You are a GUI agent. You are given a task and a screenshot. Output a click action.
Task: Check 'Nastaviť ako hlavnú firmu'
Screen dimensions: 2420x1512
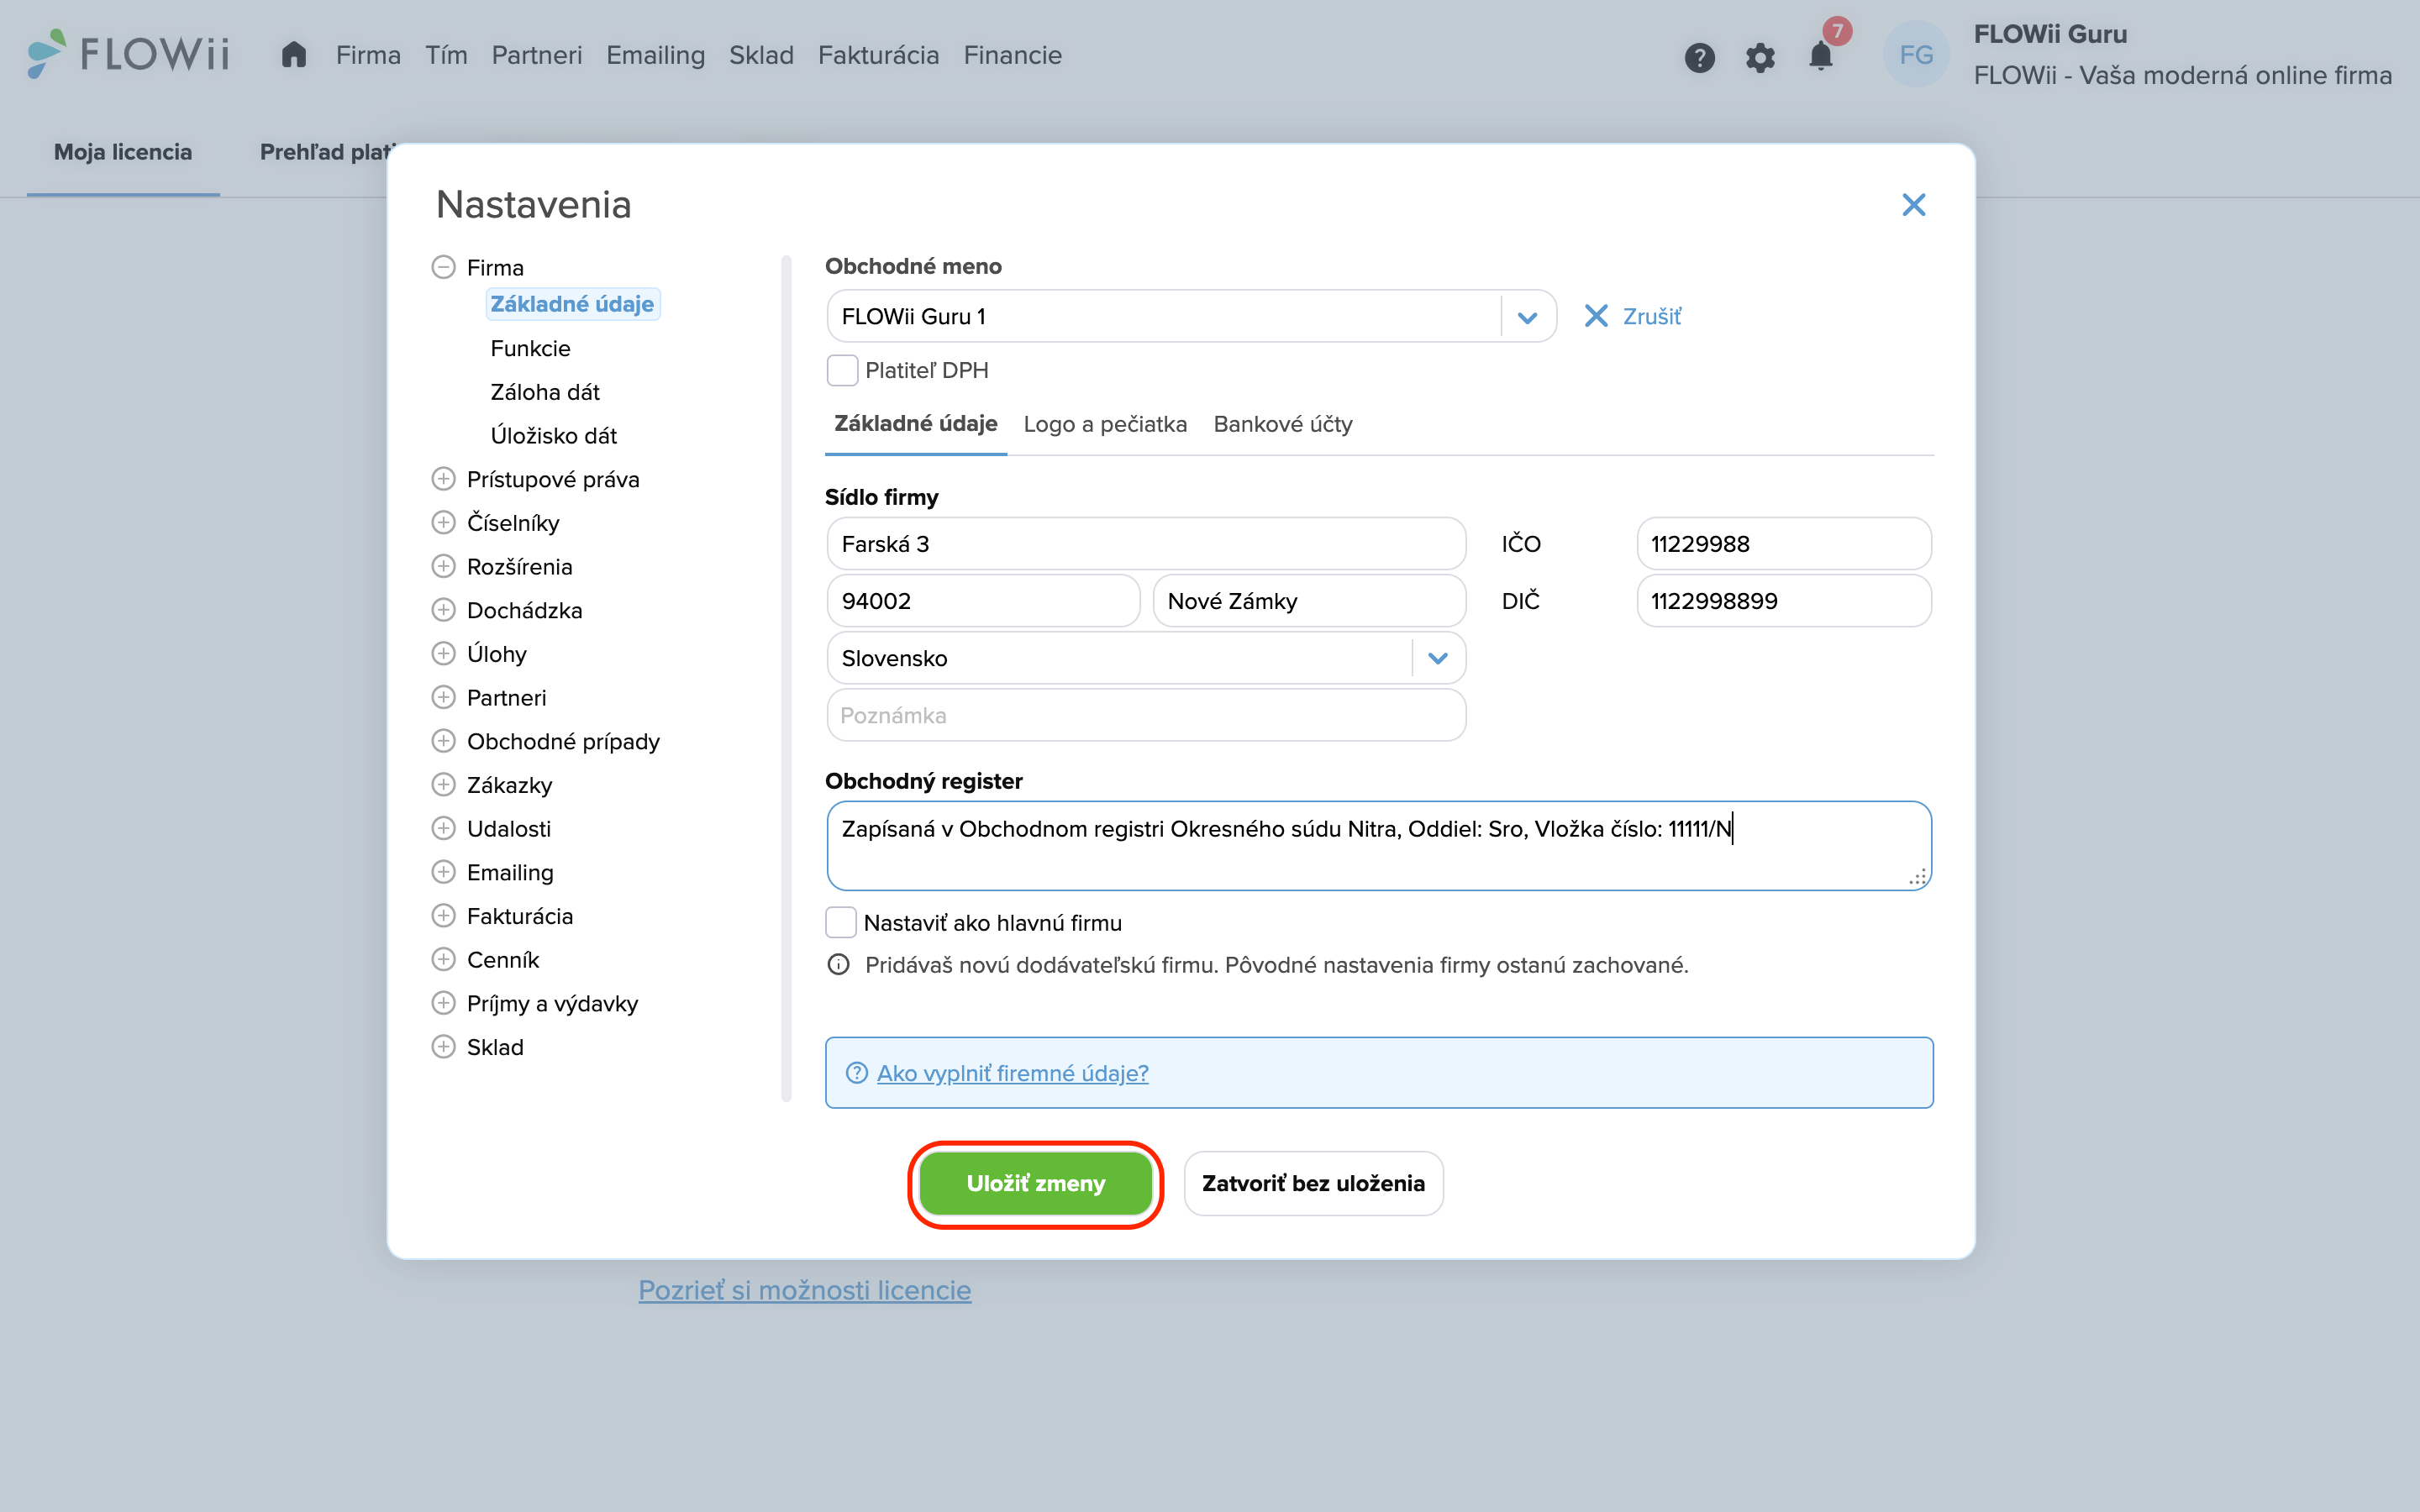(841, 922)
